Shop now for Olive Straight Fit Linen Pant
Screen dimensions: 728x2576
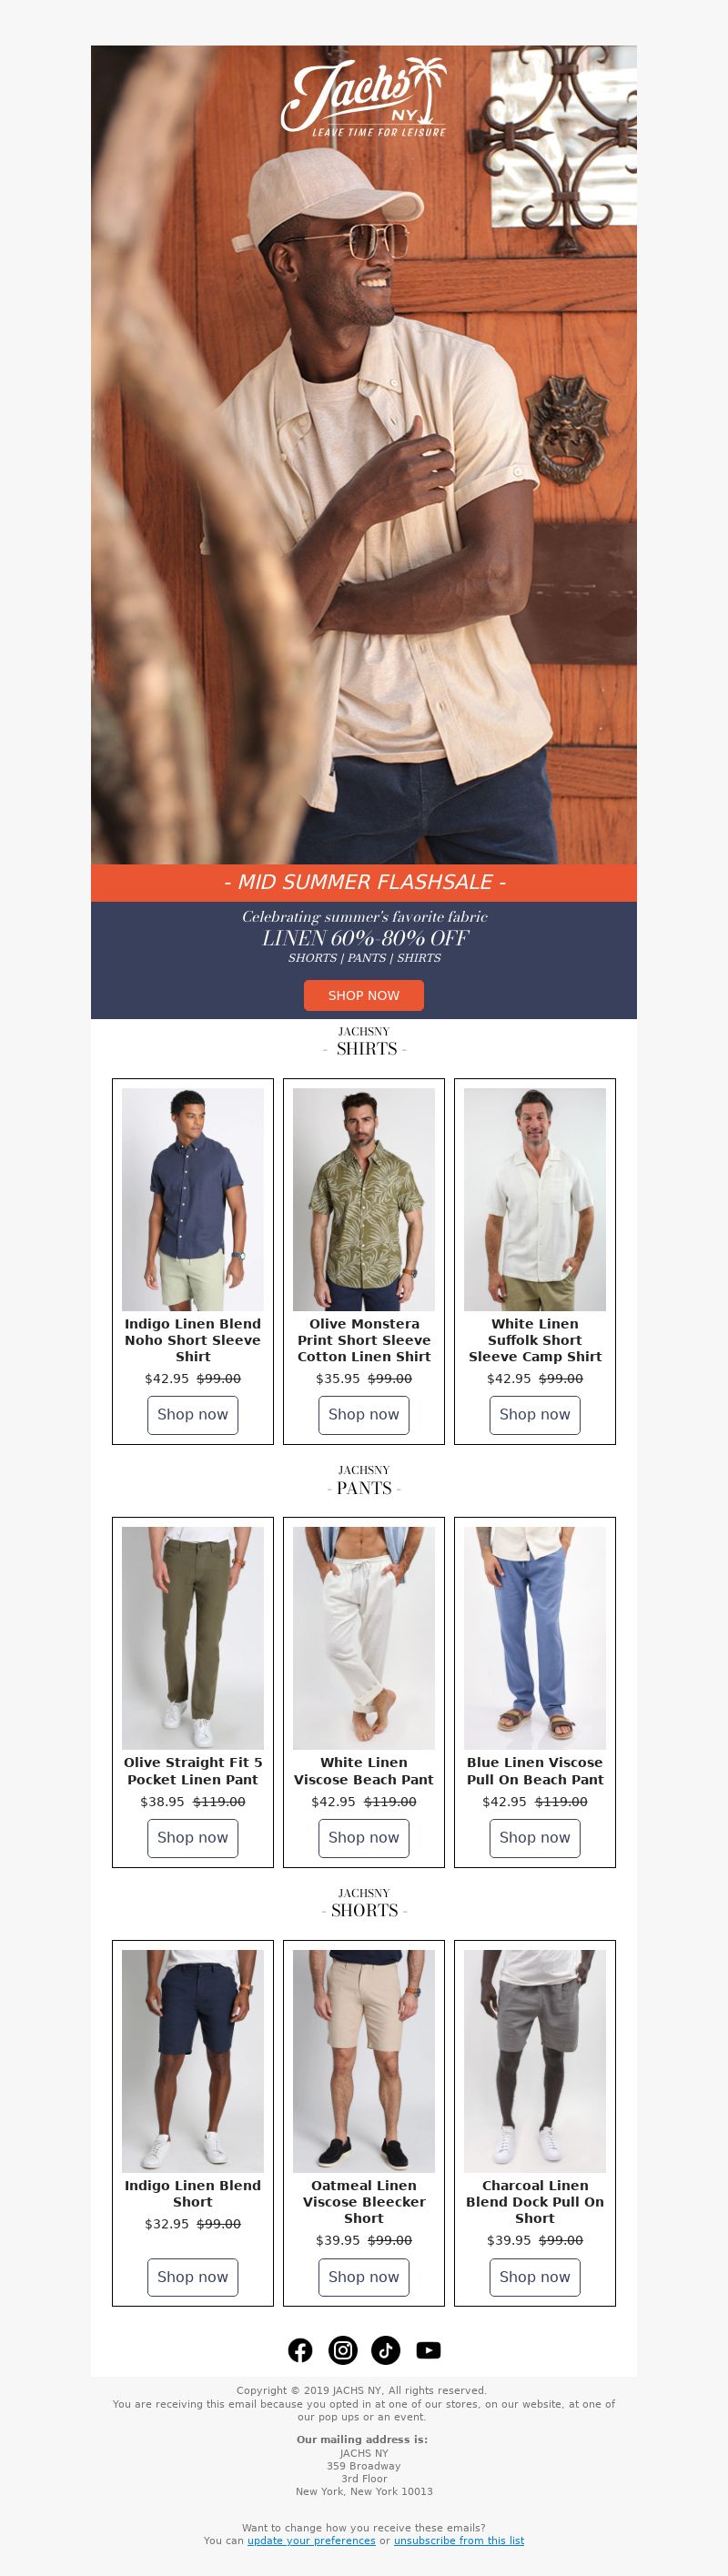[x=193, y=1837]
